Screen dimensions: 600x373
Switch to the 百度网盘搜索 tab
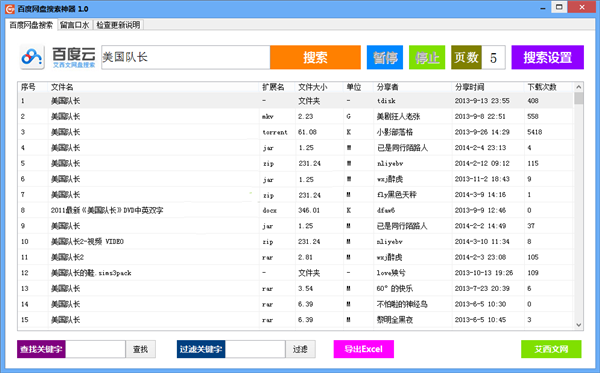pos(31,25)
